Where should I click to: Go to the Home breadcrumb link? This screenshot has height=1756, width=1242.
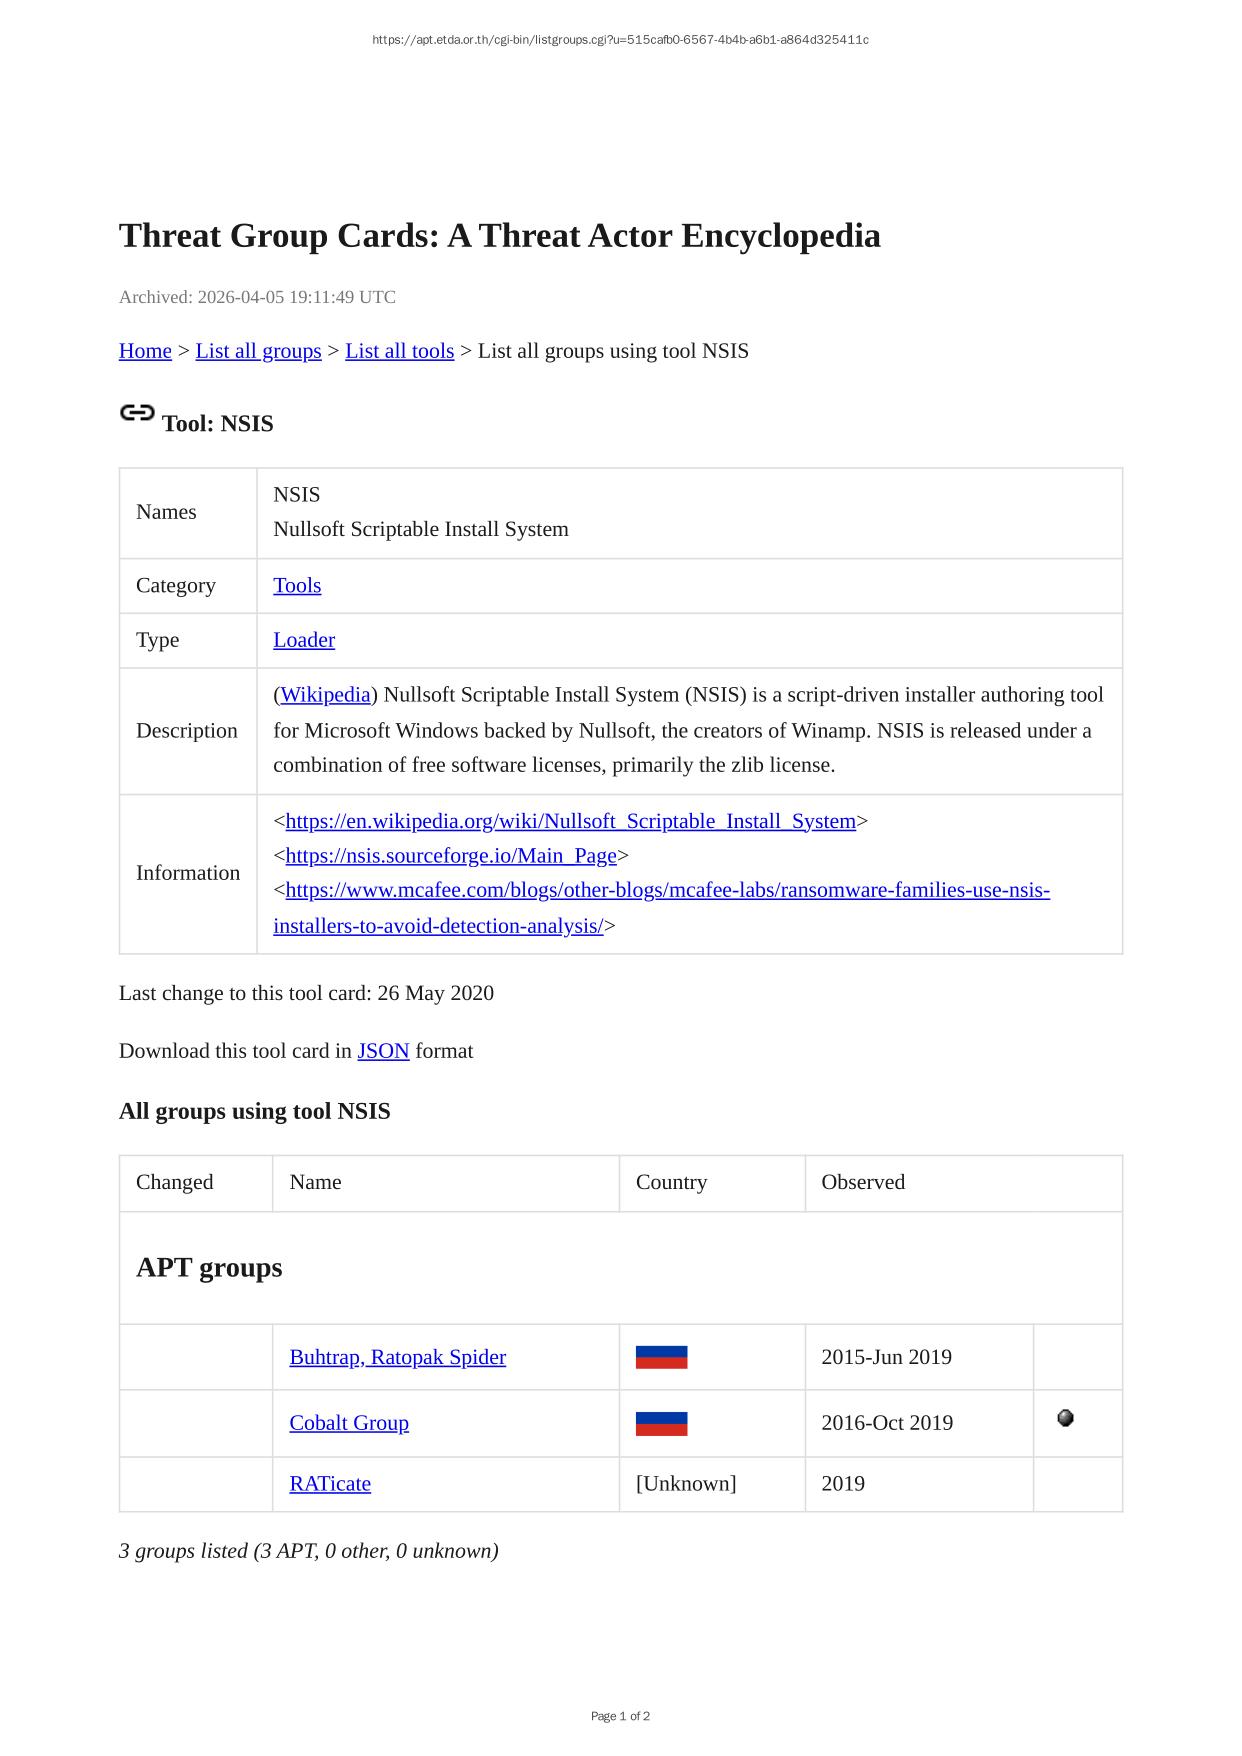pos(145,351)
